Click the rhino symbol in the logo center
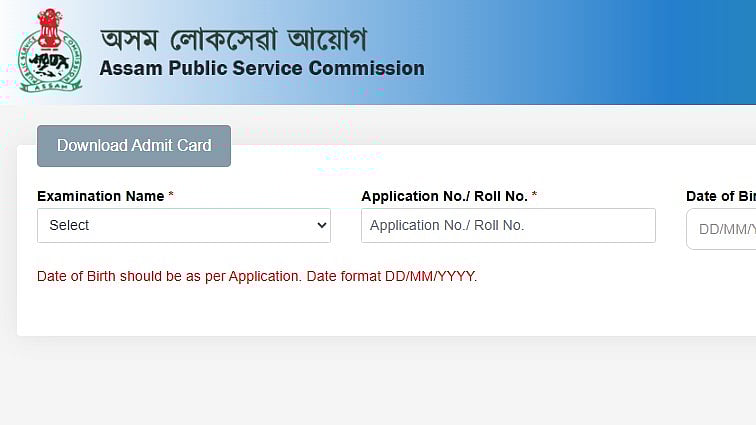 49,65
